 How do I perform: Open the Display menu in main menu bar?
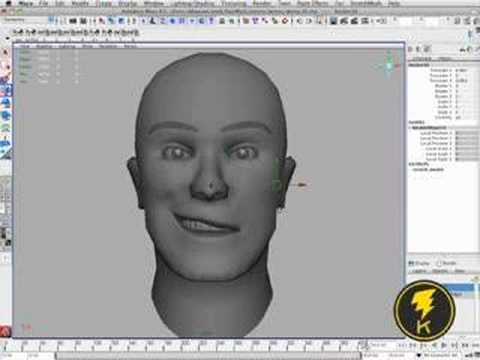(128, 4)
